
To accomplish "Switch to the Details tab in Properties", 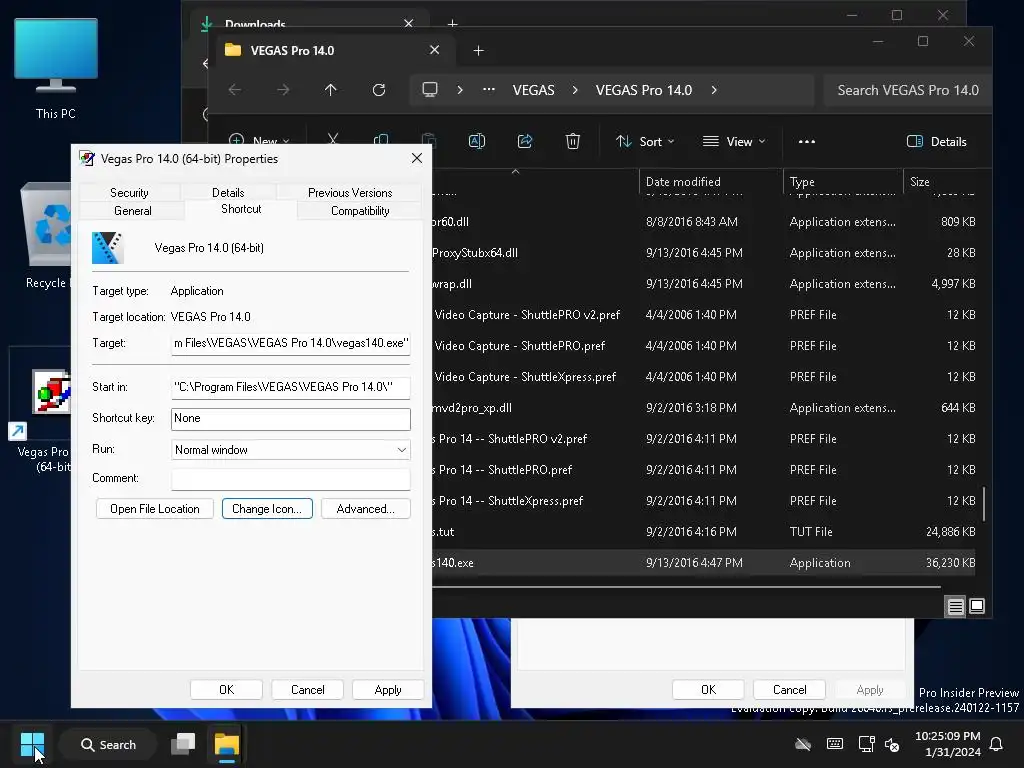I will click(x=228, y=193).
